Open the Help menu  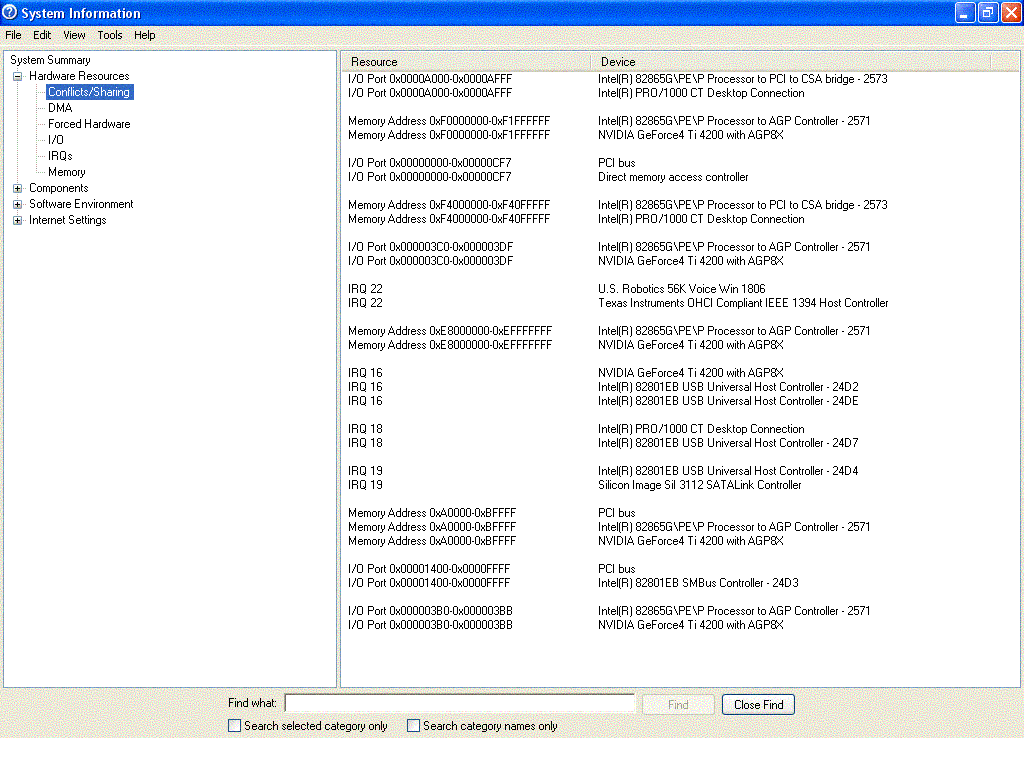click(x=144, y=35)
